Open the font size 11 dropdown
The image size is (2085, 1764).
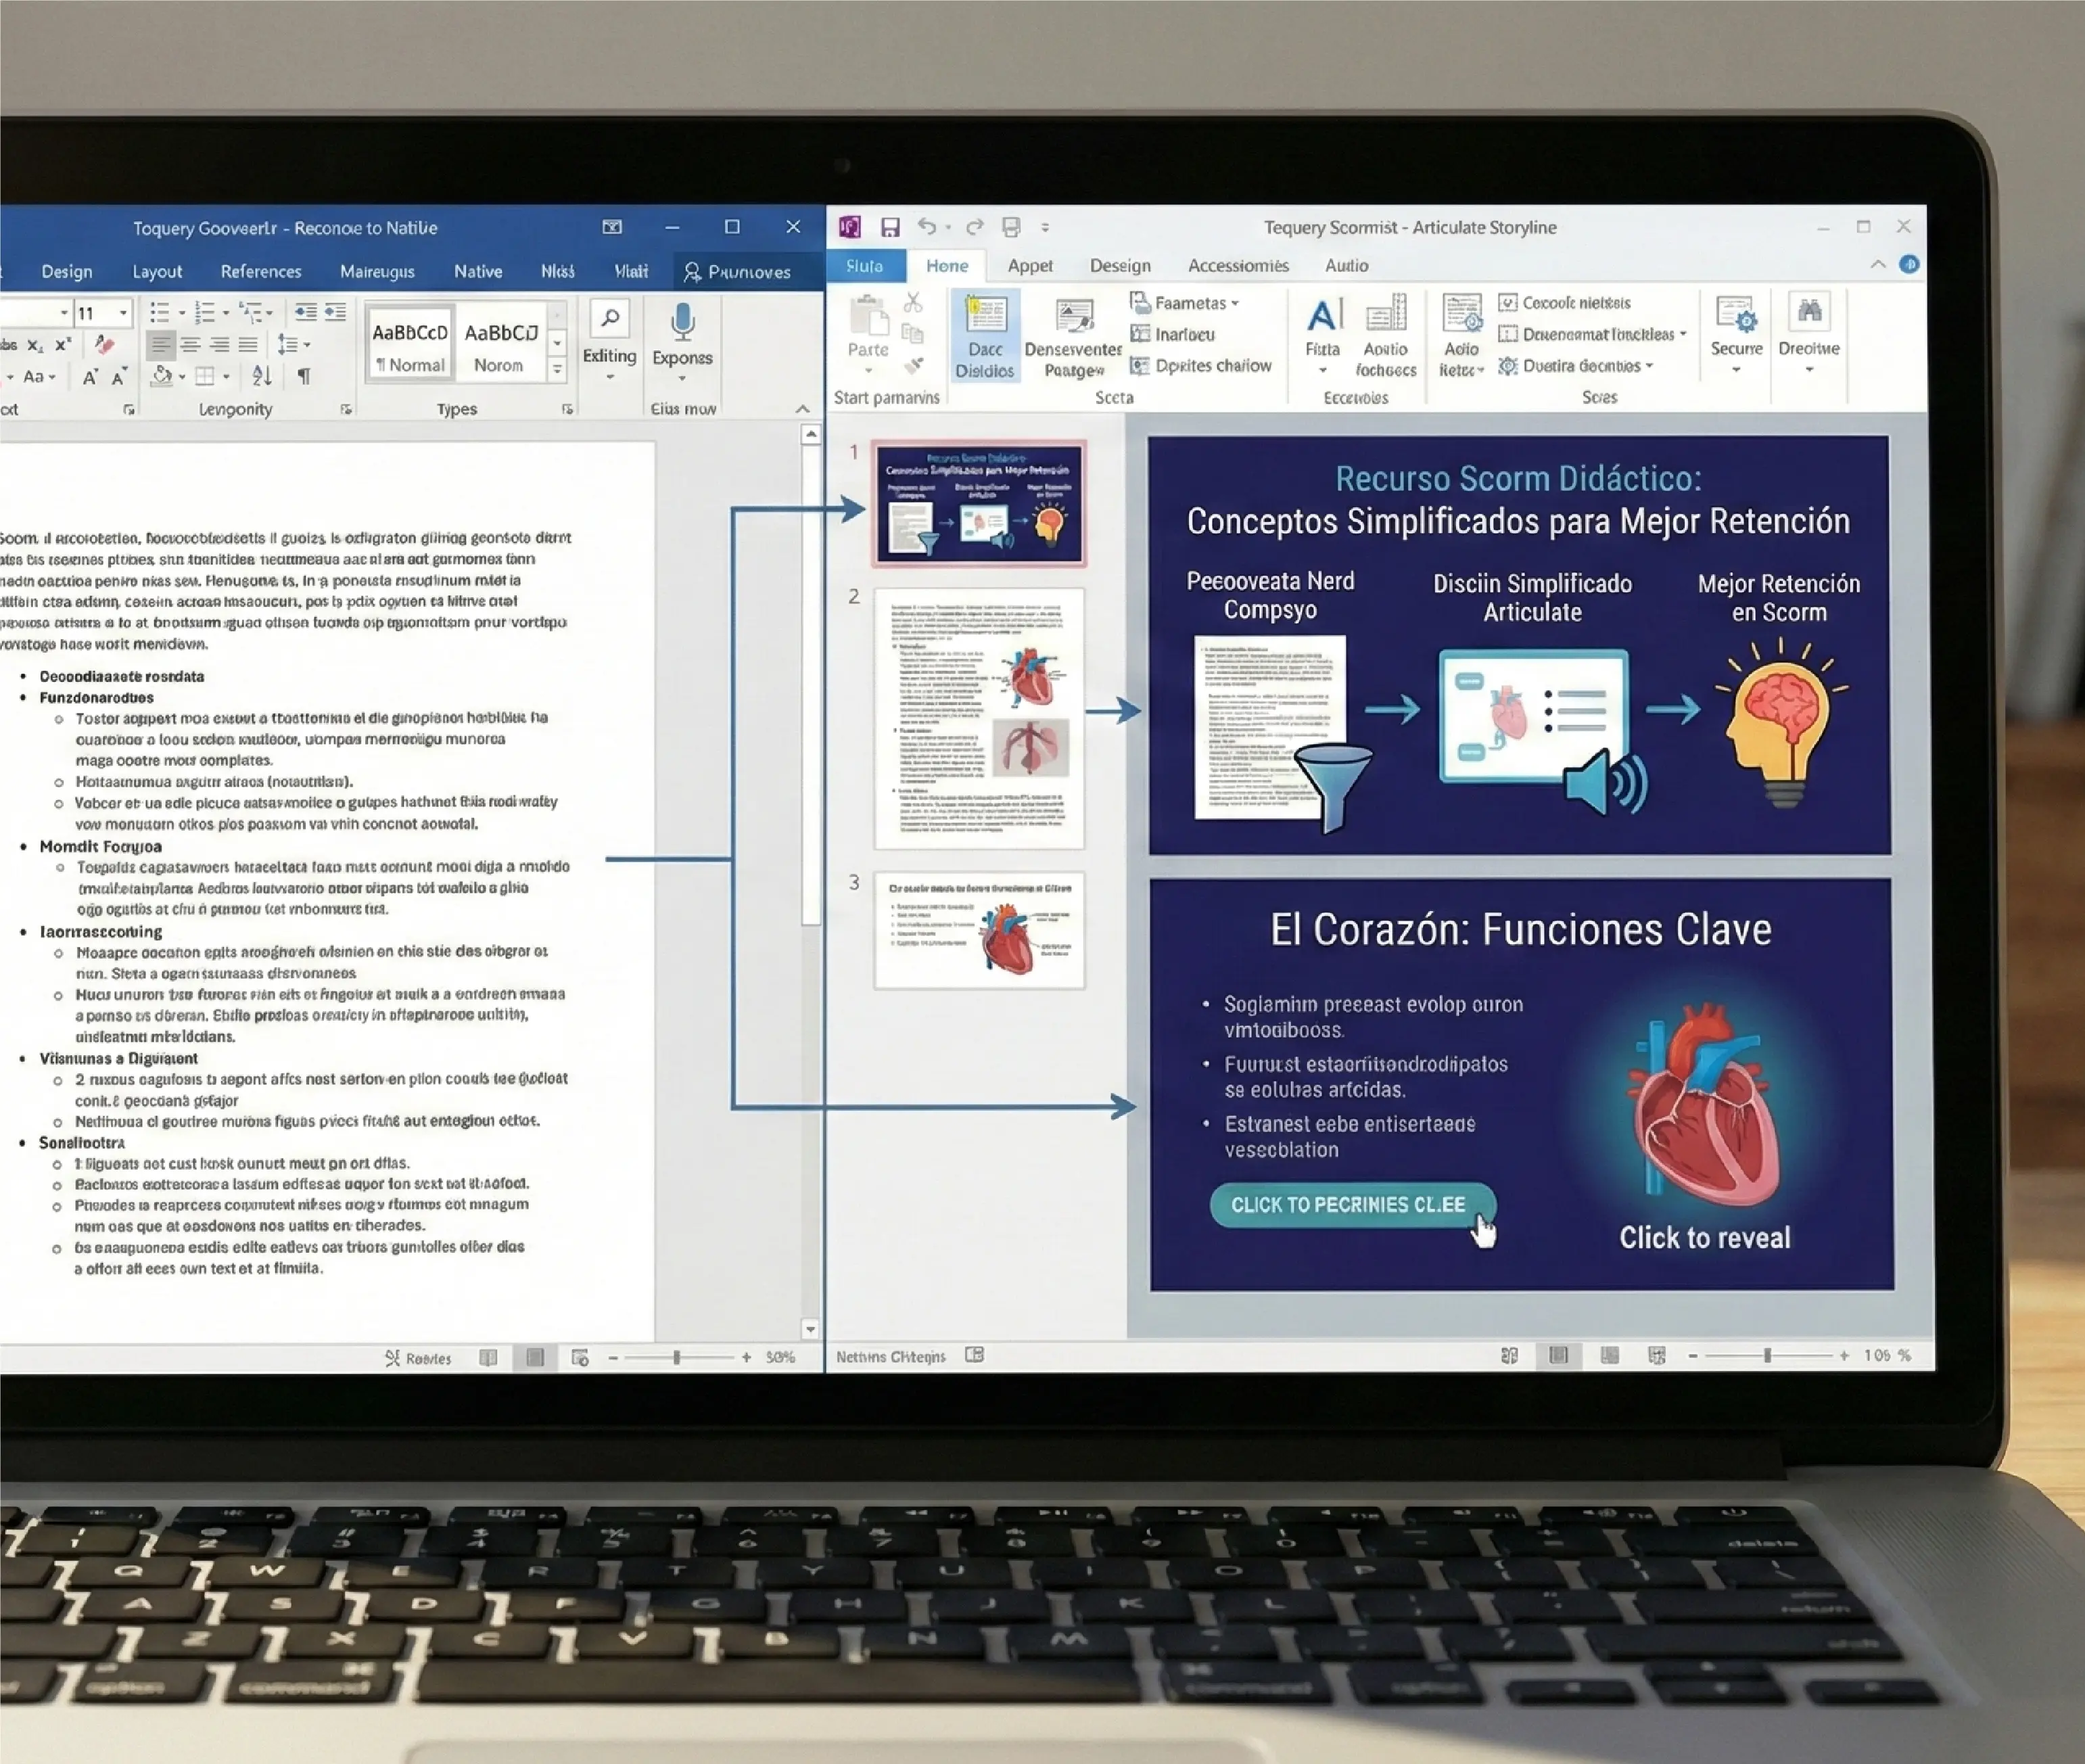pyautogui.click(x=124, y=313)
